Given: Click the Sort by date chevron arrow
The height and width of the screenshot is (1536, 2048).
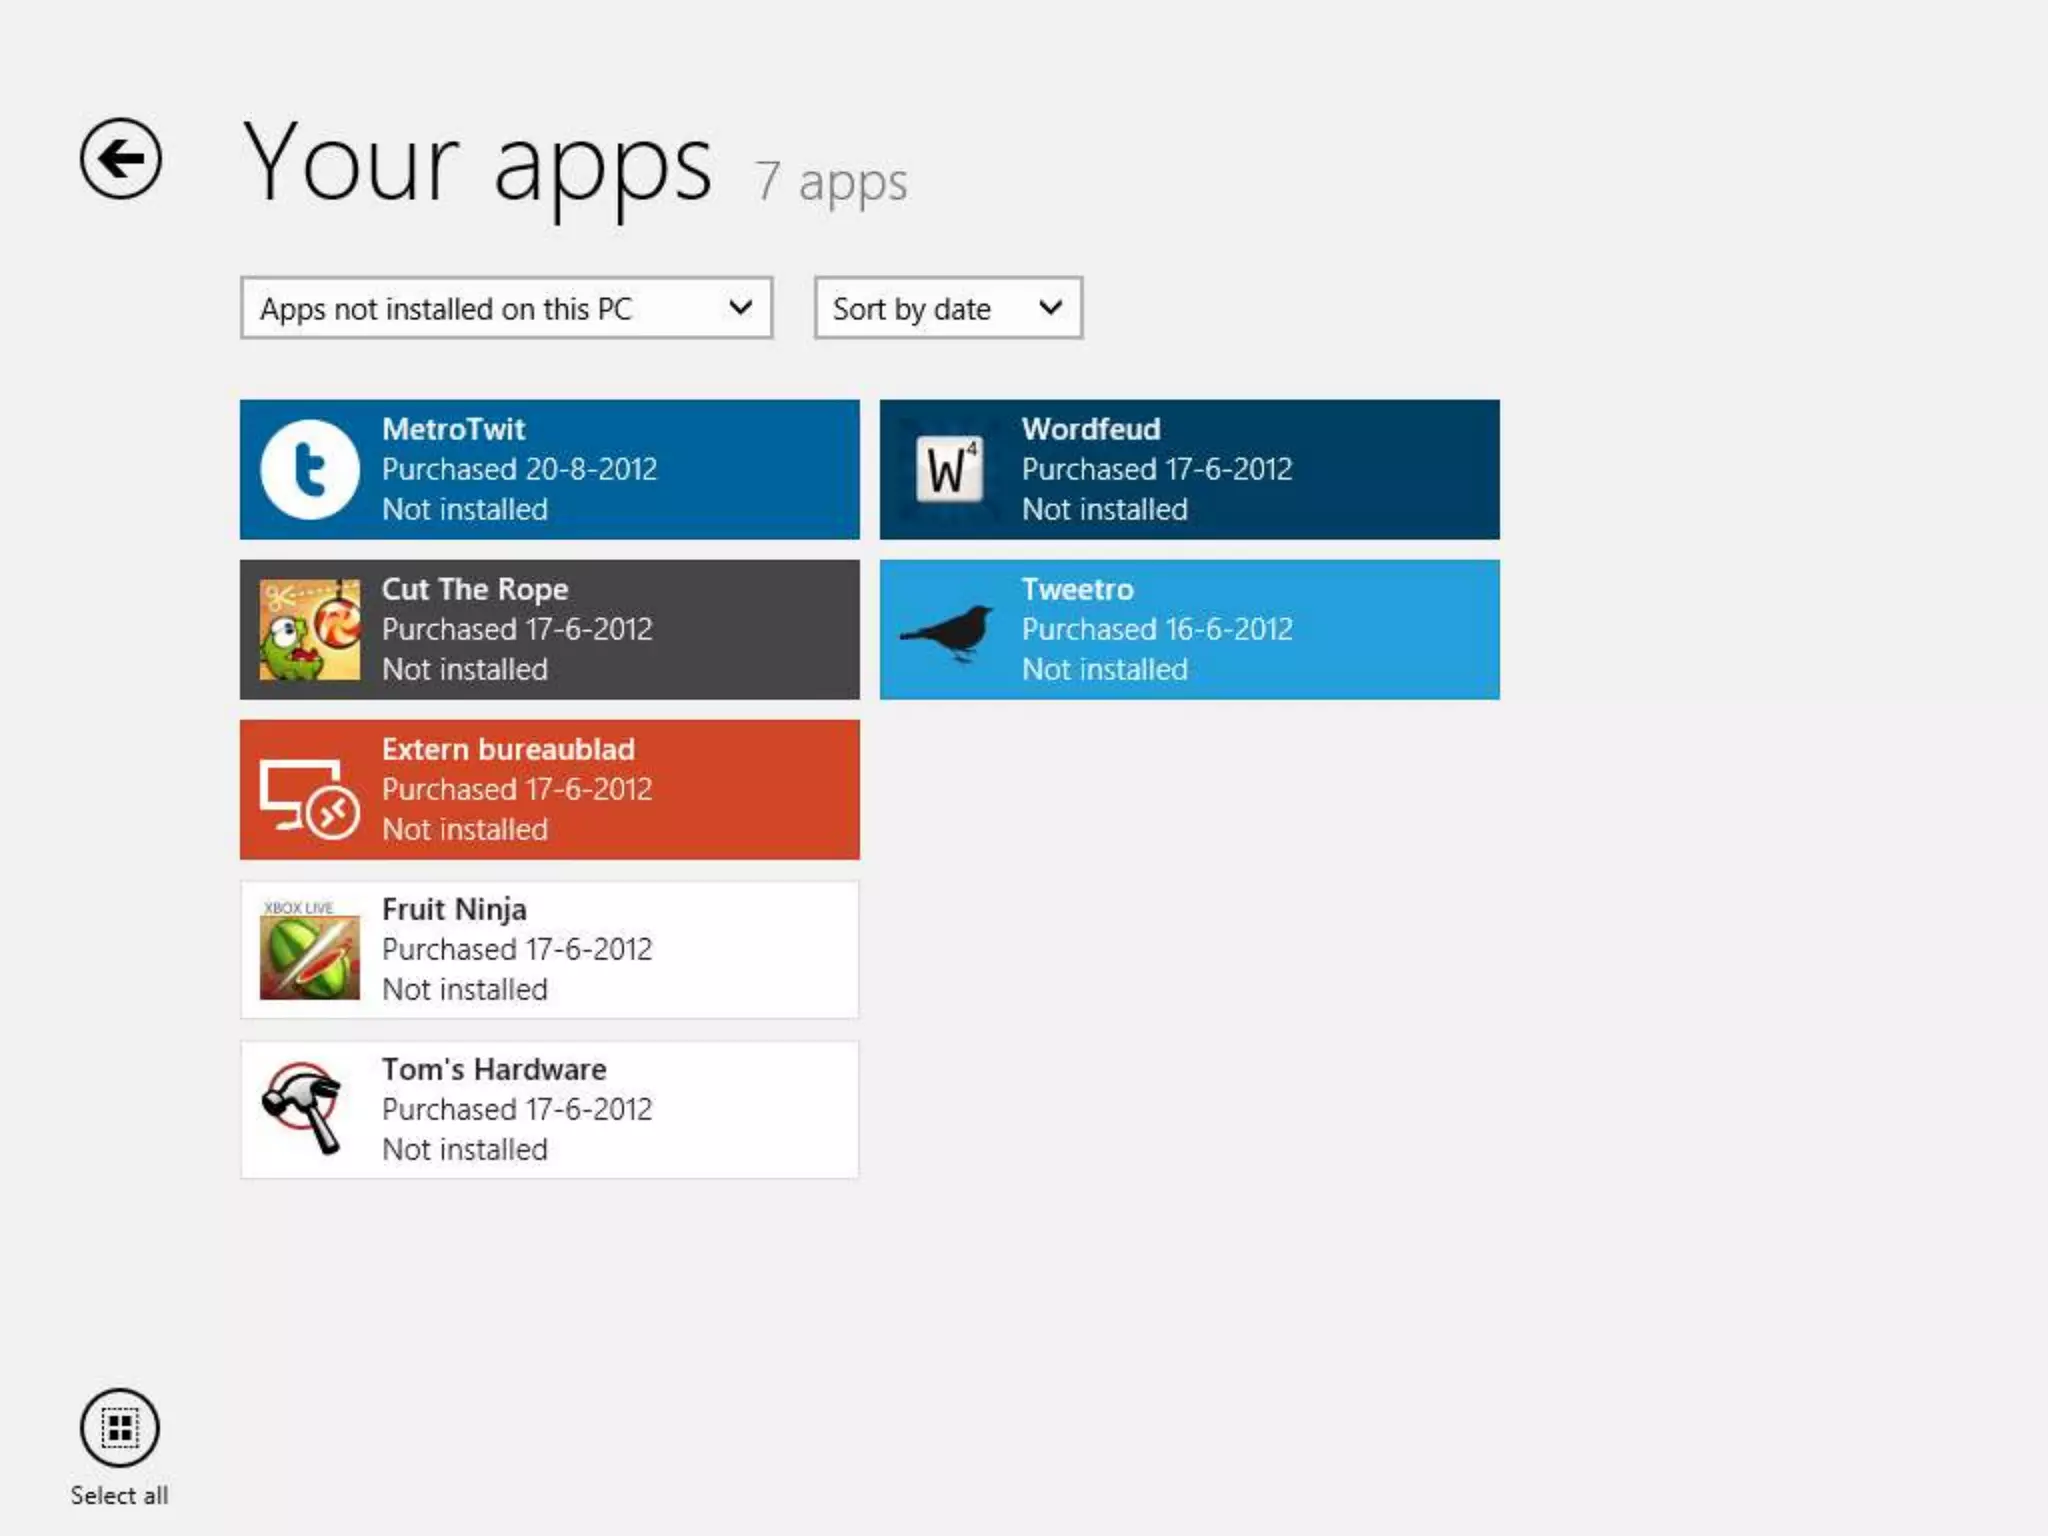Looking at the screenshot, I should (1050, 308).
